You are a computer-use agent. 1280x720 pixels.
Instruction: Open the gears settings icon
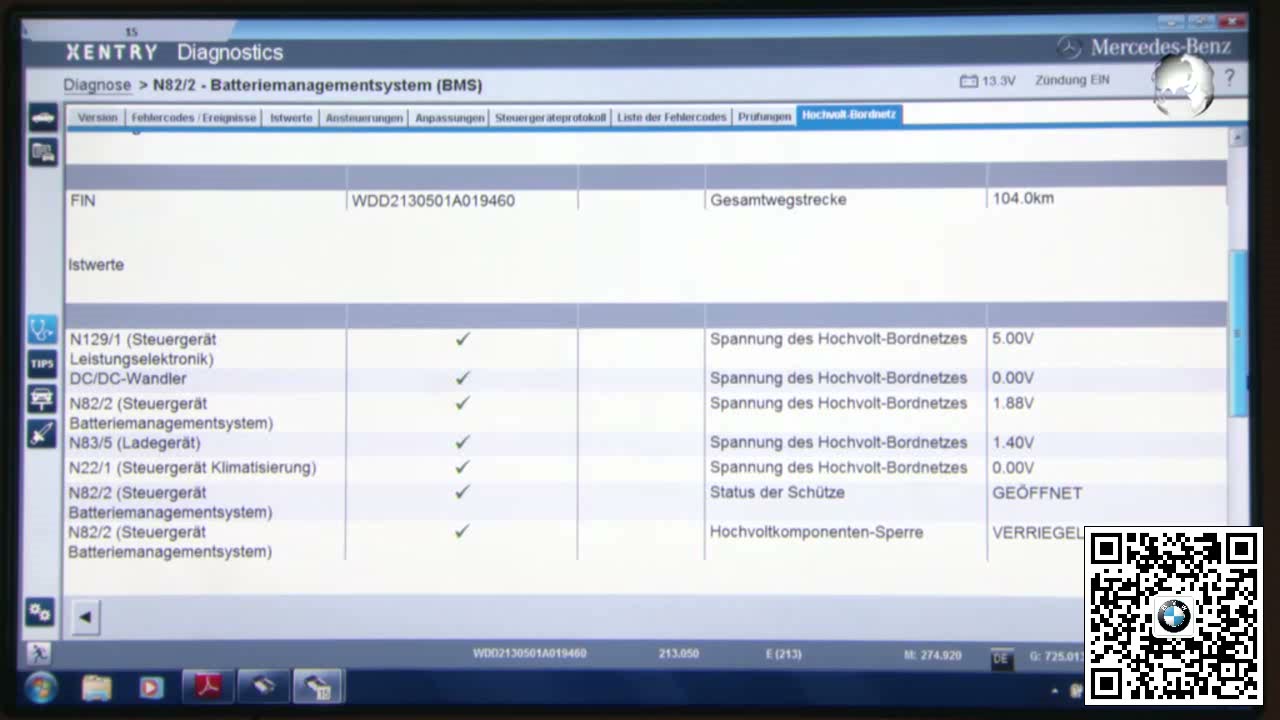coord(40,612)
